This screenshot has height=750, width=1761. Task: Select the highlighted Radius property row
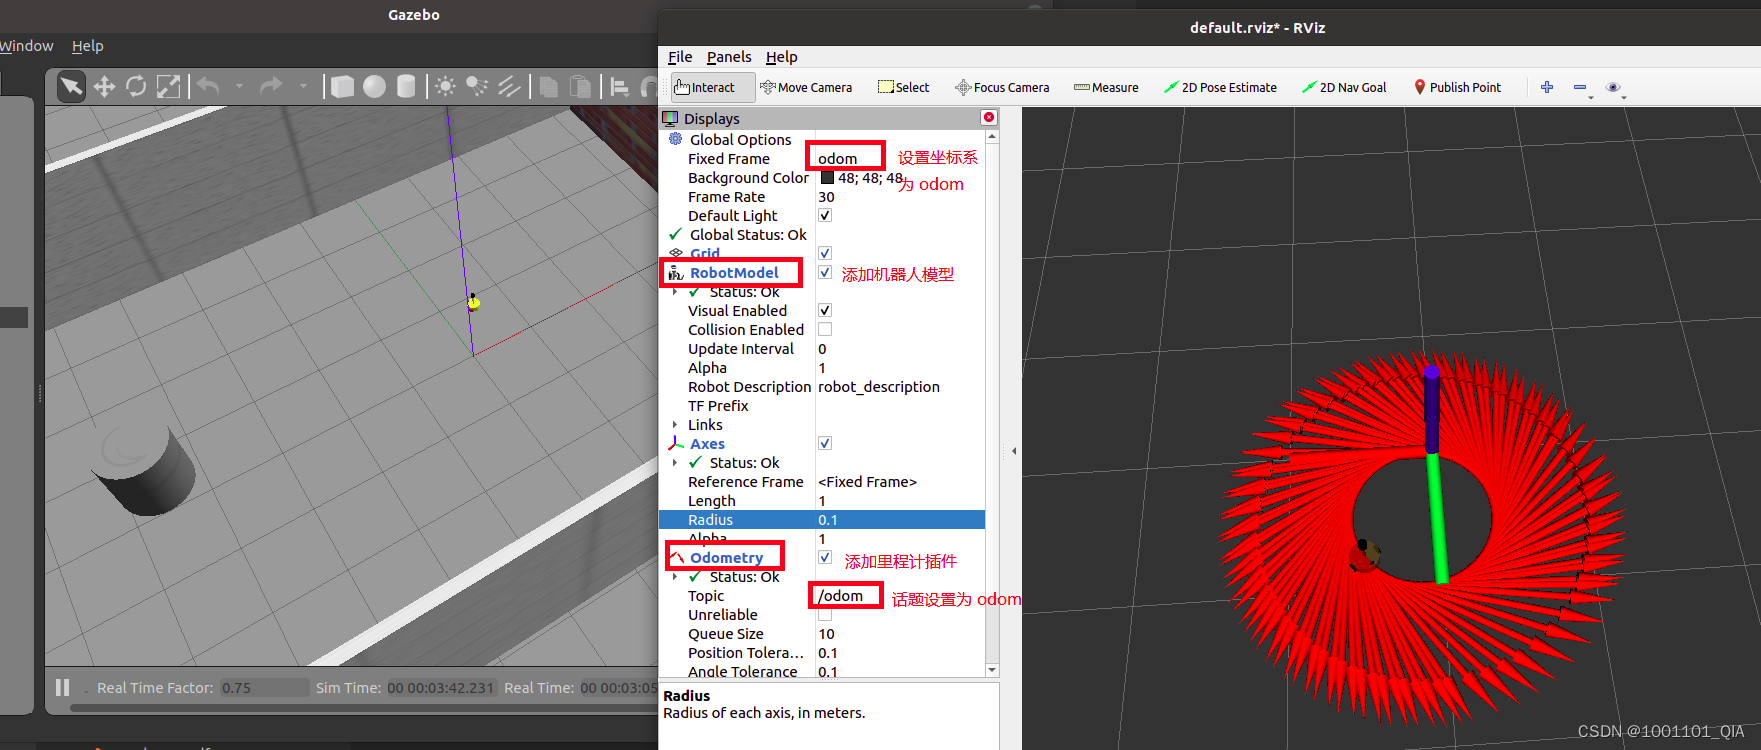point(822,520)
